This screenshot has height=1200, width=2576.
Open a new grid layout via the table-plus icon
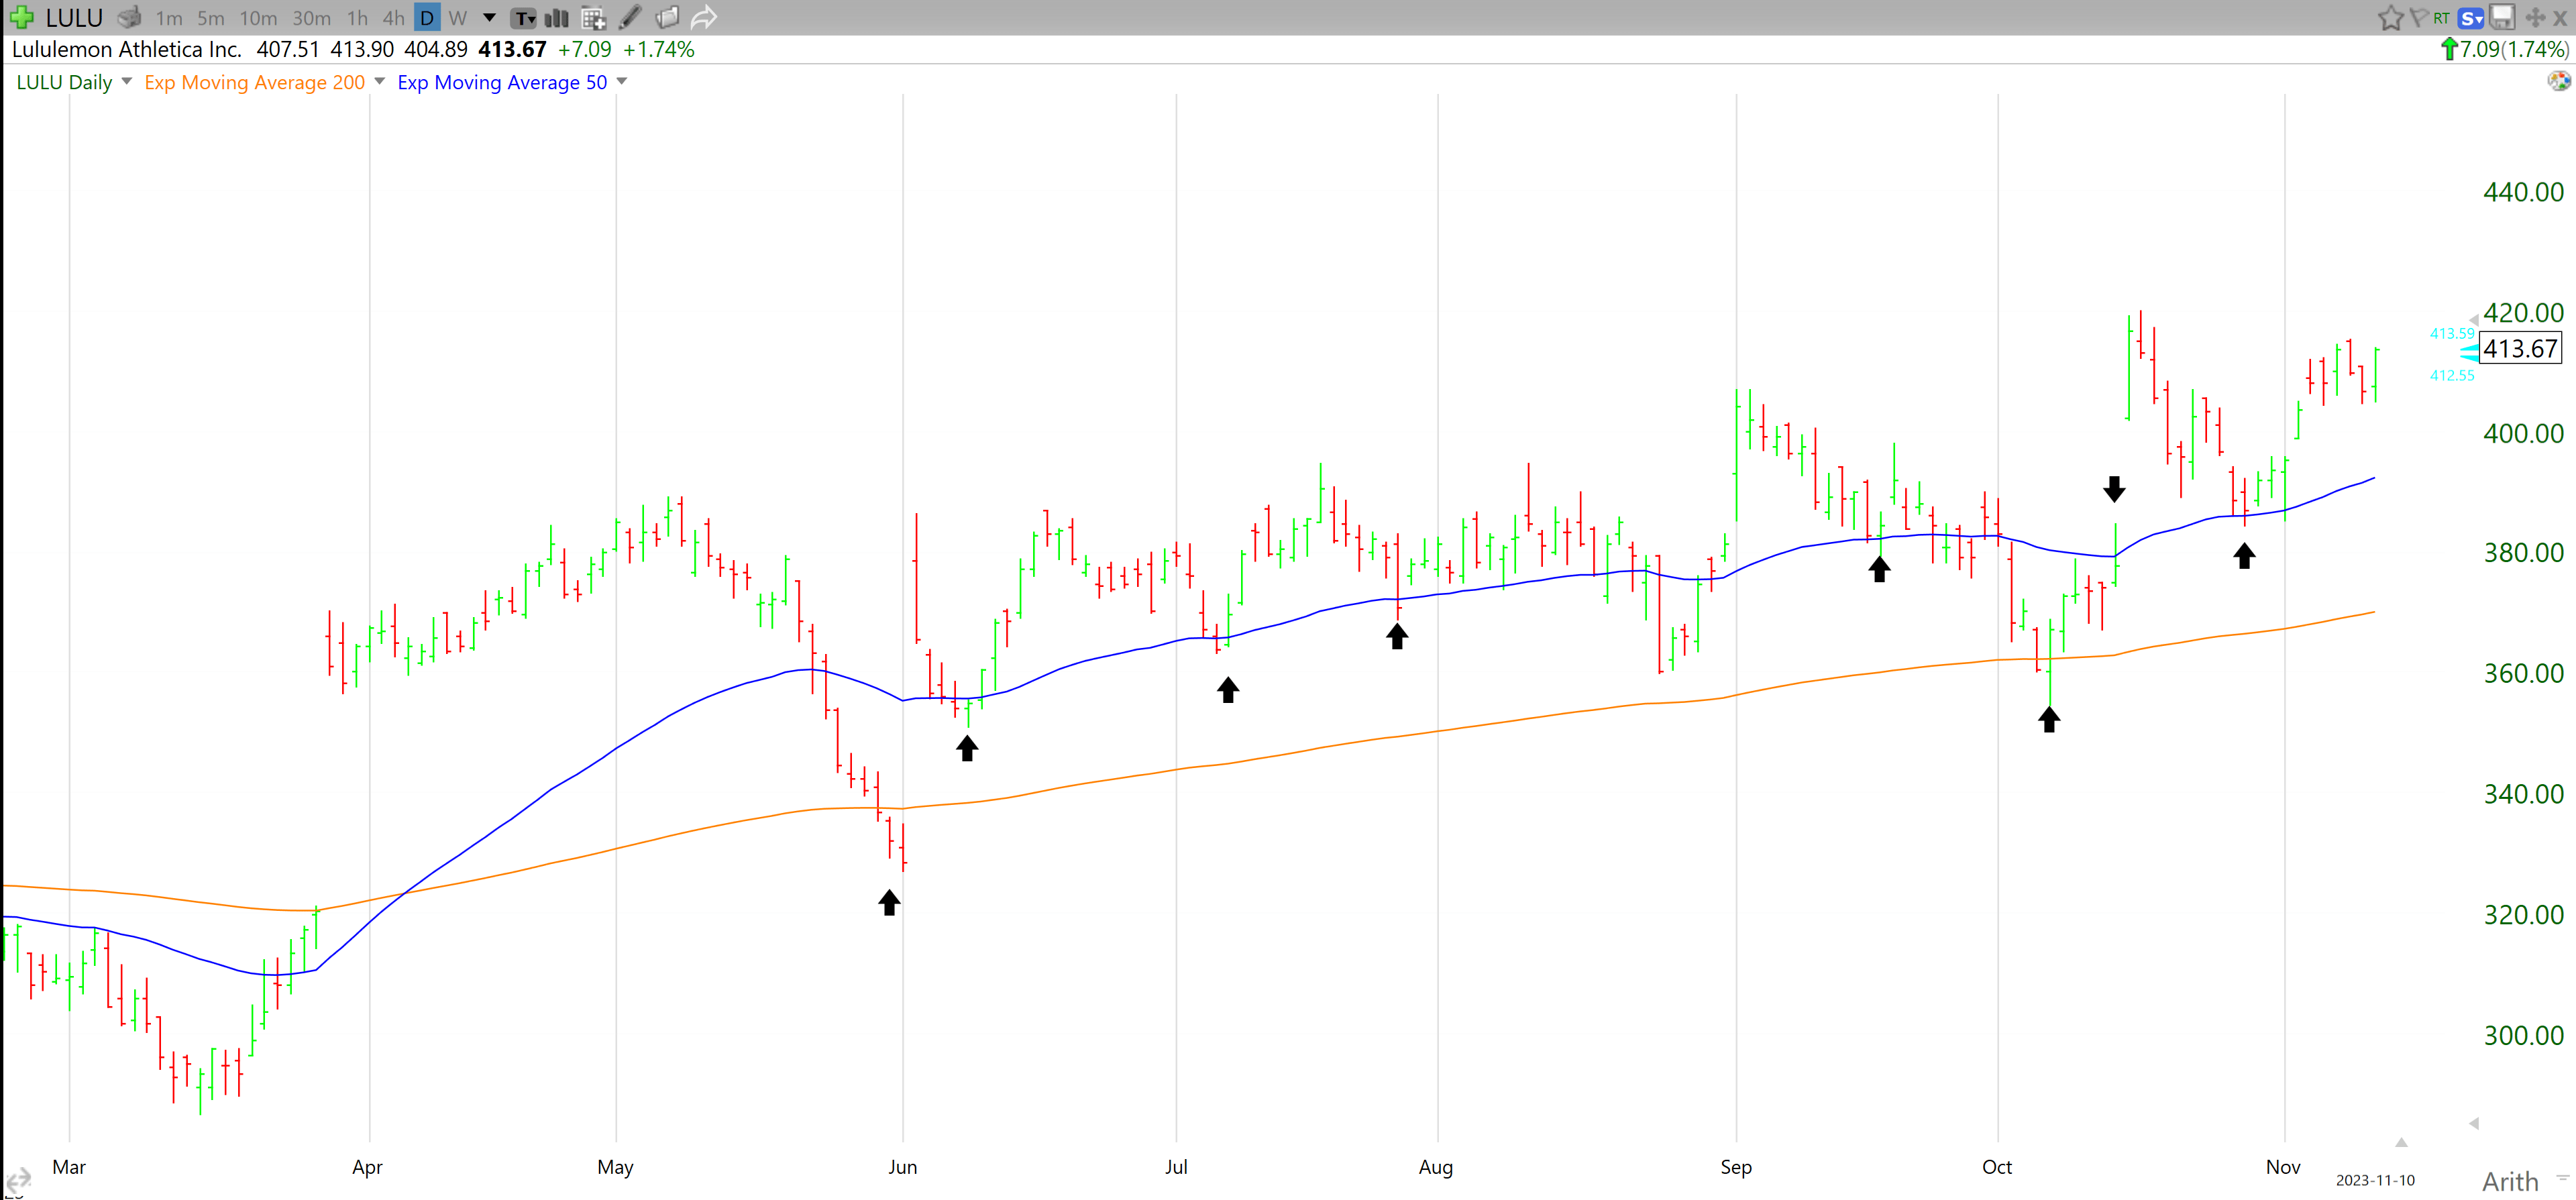coord(593,17)
